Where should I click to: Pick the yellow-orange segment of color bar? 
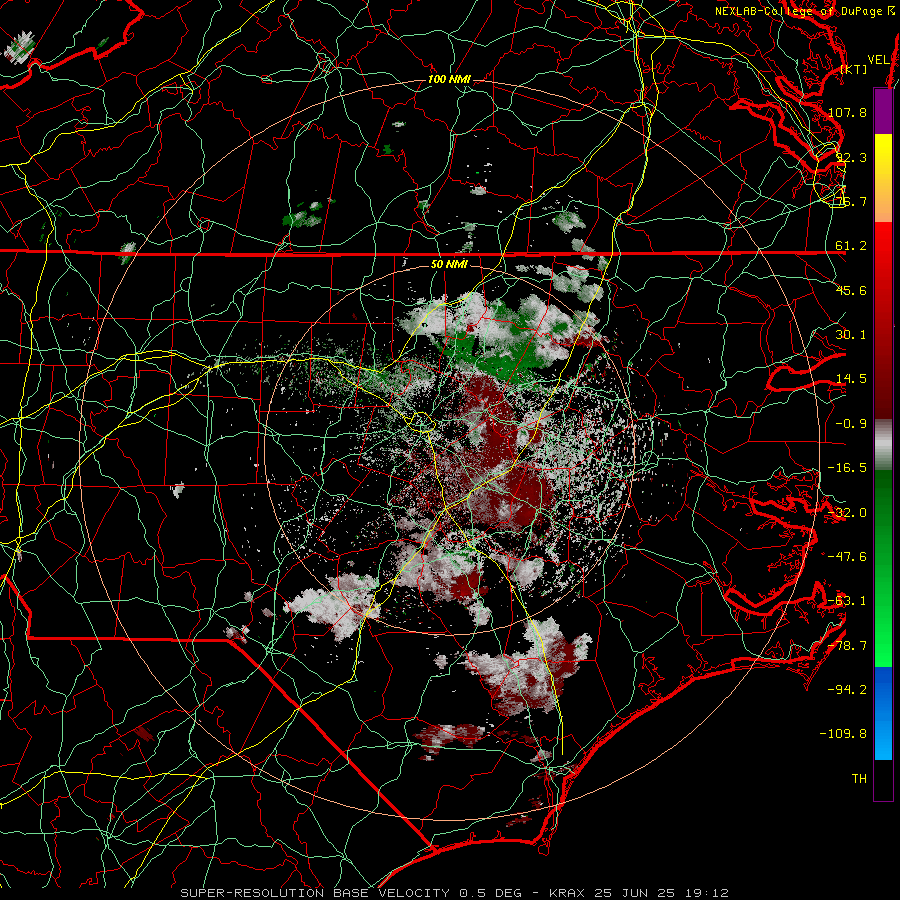coord(883,178)
